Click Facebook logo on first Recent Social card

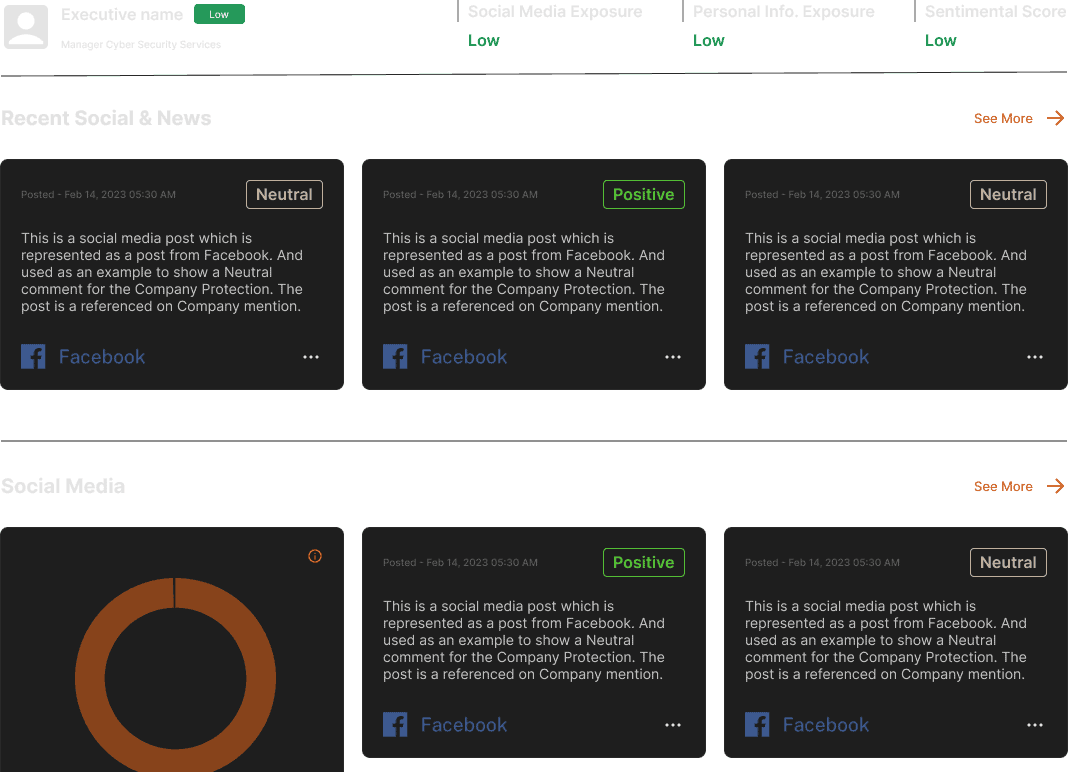pyautogui.click(x=33, y=356)
